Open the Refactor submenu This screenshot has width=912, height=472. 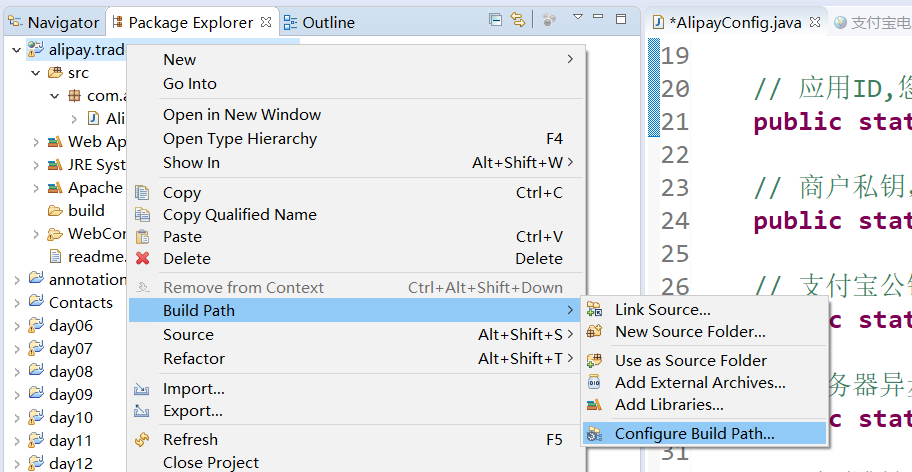(x=356, y=359)
